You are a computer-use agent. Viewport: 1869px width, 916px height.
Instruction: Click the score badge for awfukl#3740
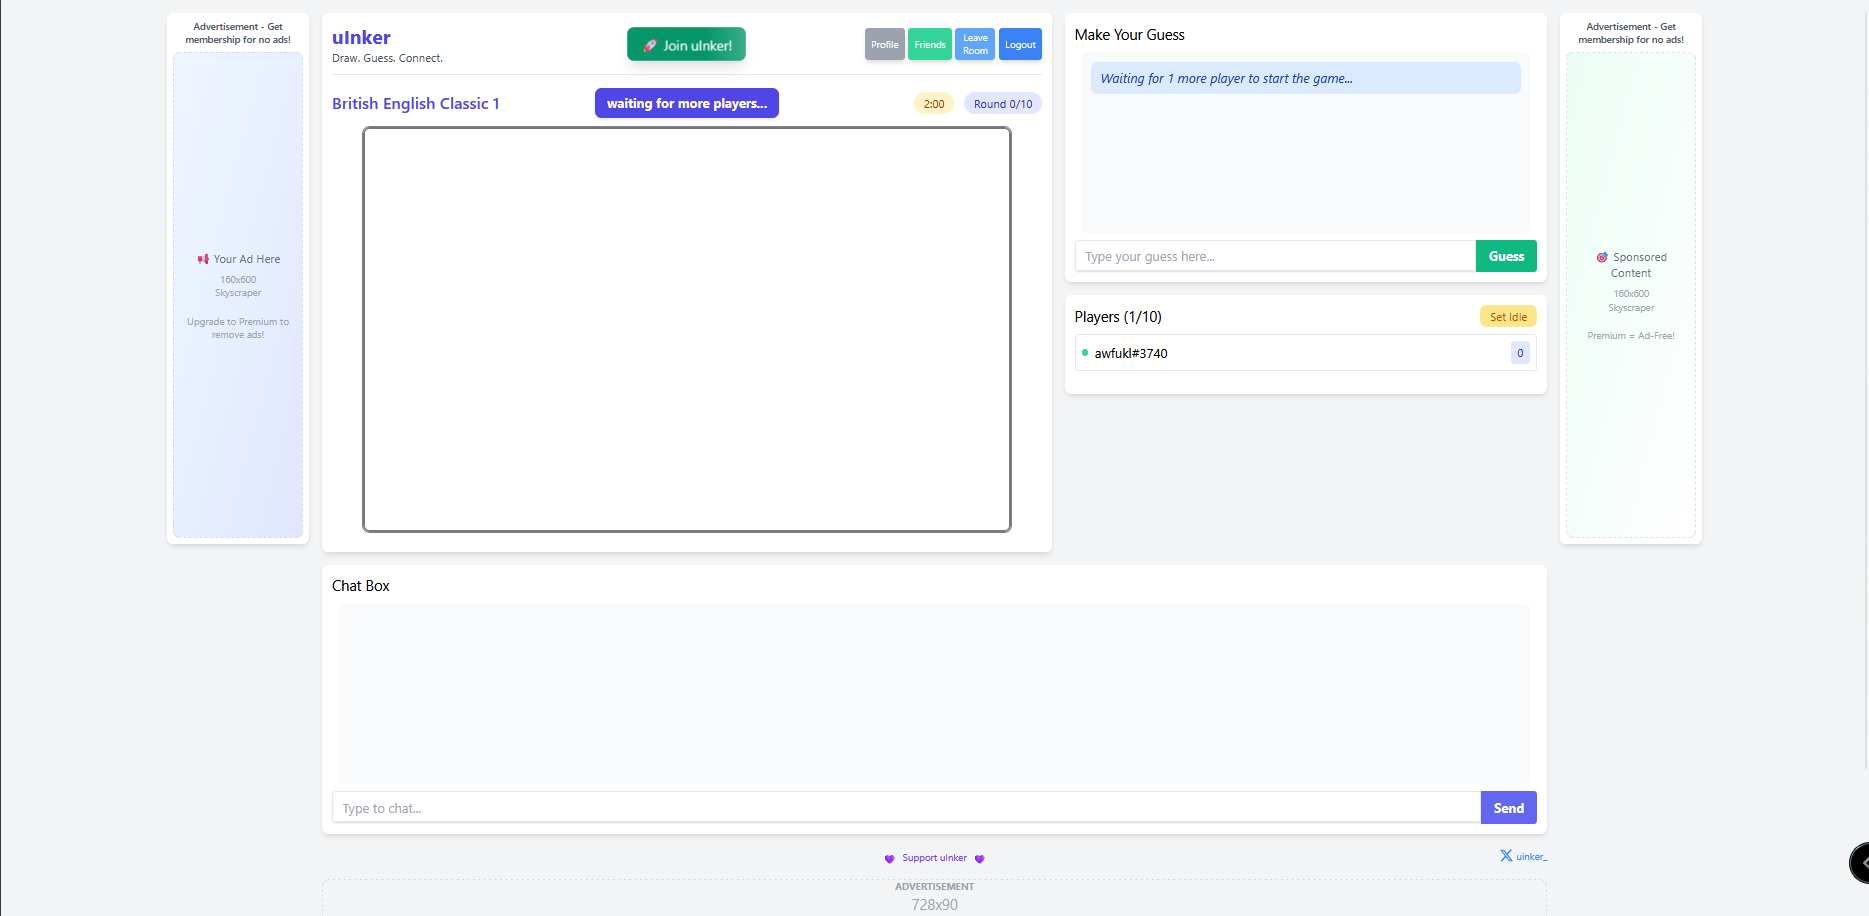(1520, 352)
